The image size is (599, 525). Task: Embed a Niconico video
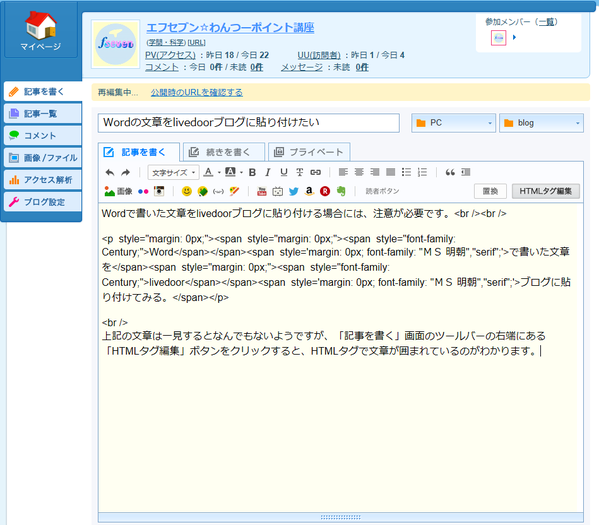click(x=278, y=191)
